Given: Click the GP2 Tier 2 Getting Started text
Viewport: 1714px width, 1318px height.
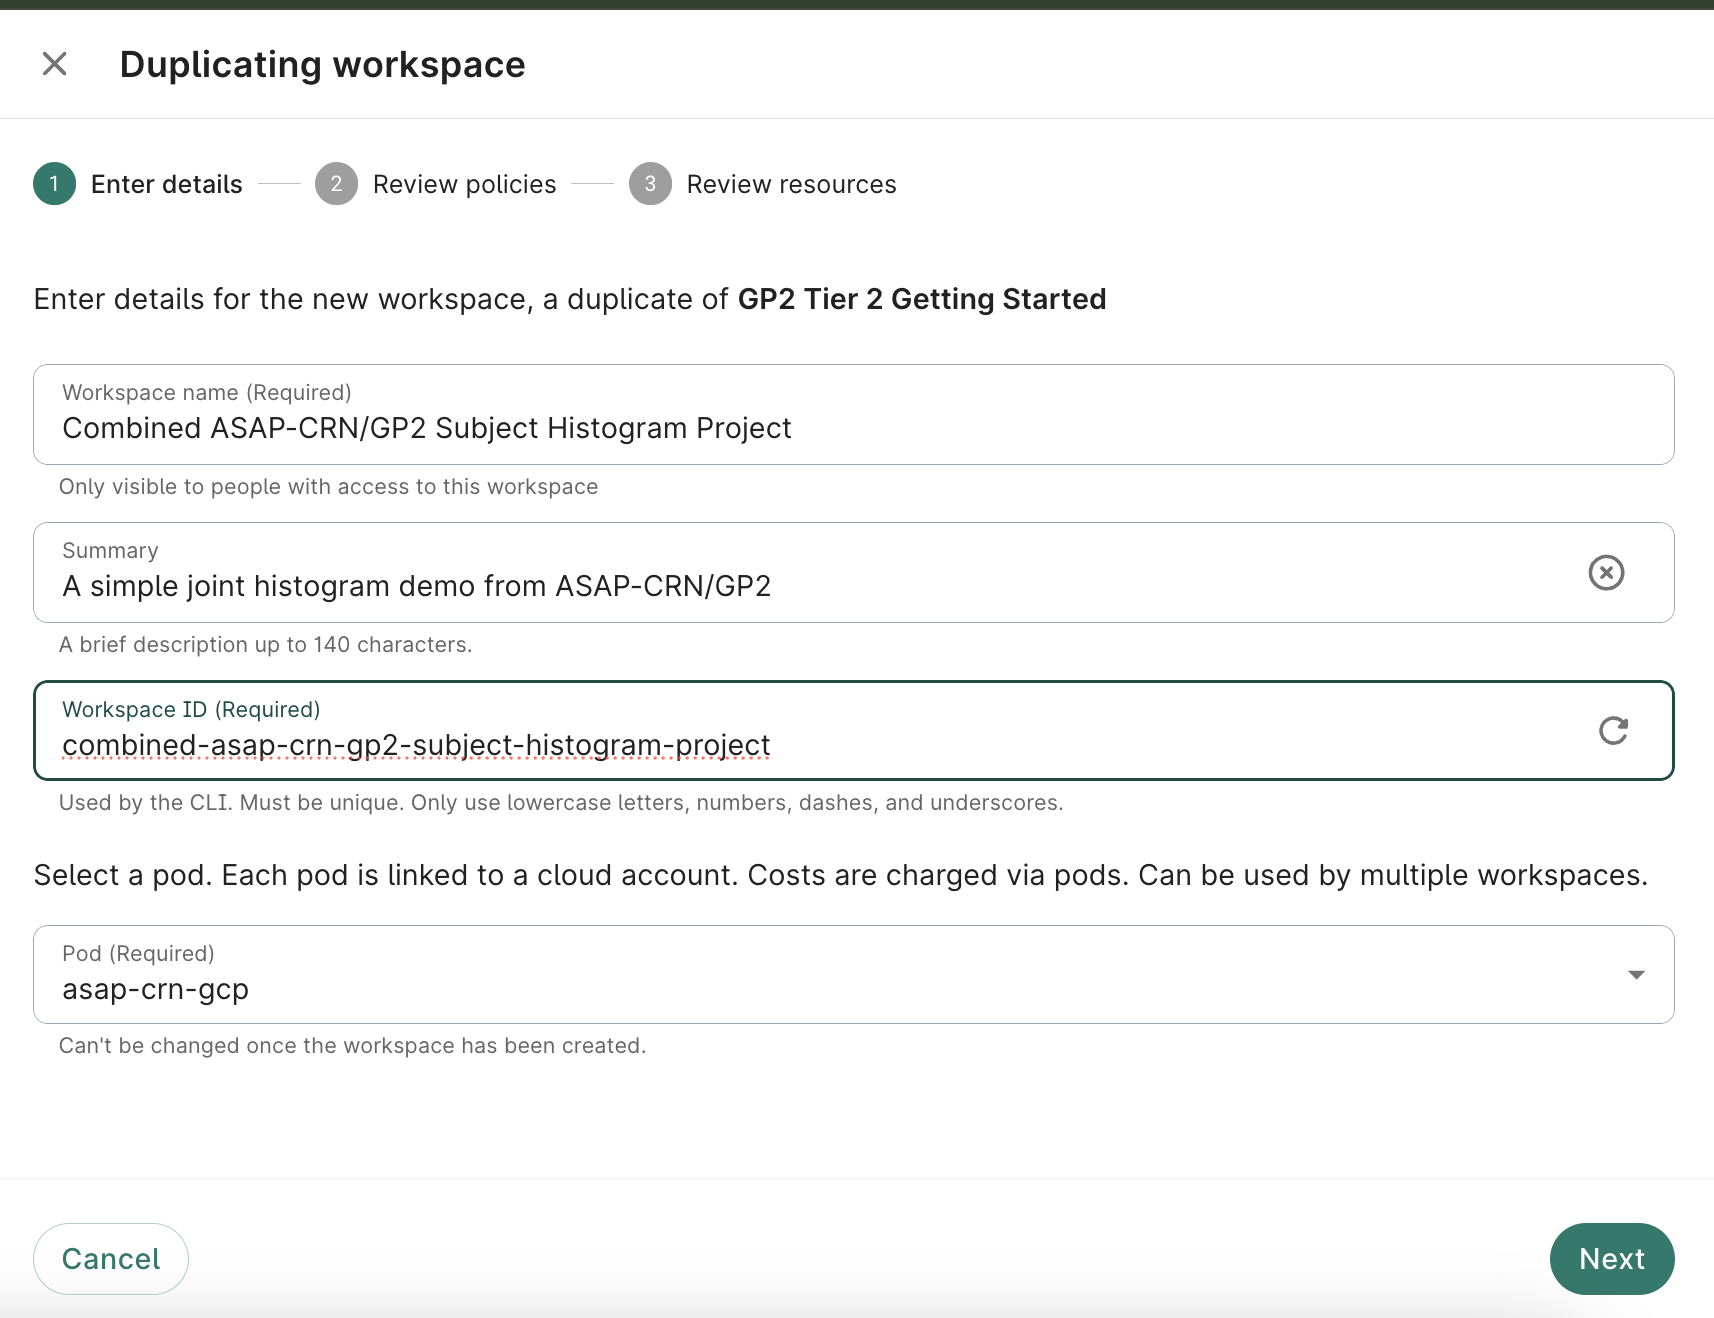Looking at the screenshot, I should click(x=921, y=298).
